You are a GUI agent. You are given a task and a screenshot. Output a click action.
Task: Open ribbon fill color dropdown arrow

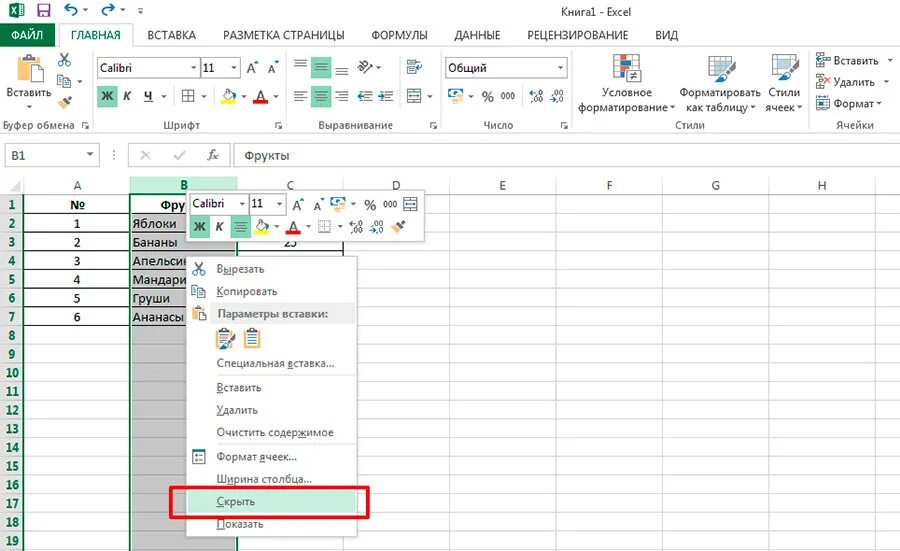(x=244, y=96)
